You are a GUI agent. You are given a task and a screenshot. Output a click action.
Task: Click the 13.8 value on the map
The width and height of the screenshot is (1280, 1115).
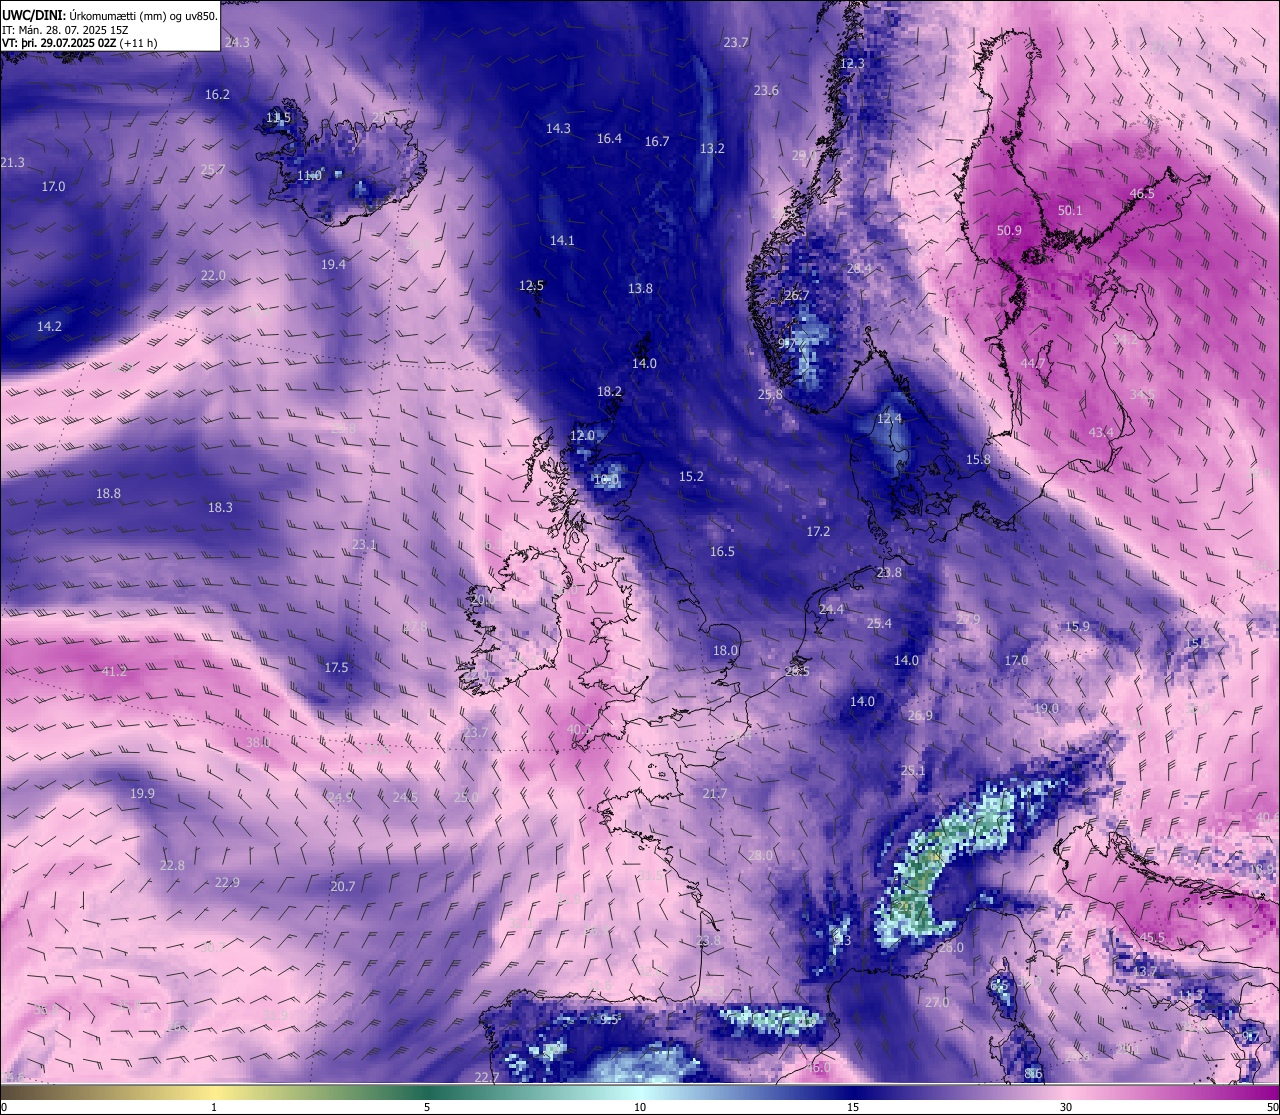click(640, 289)
